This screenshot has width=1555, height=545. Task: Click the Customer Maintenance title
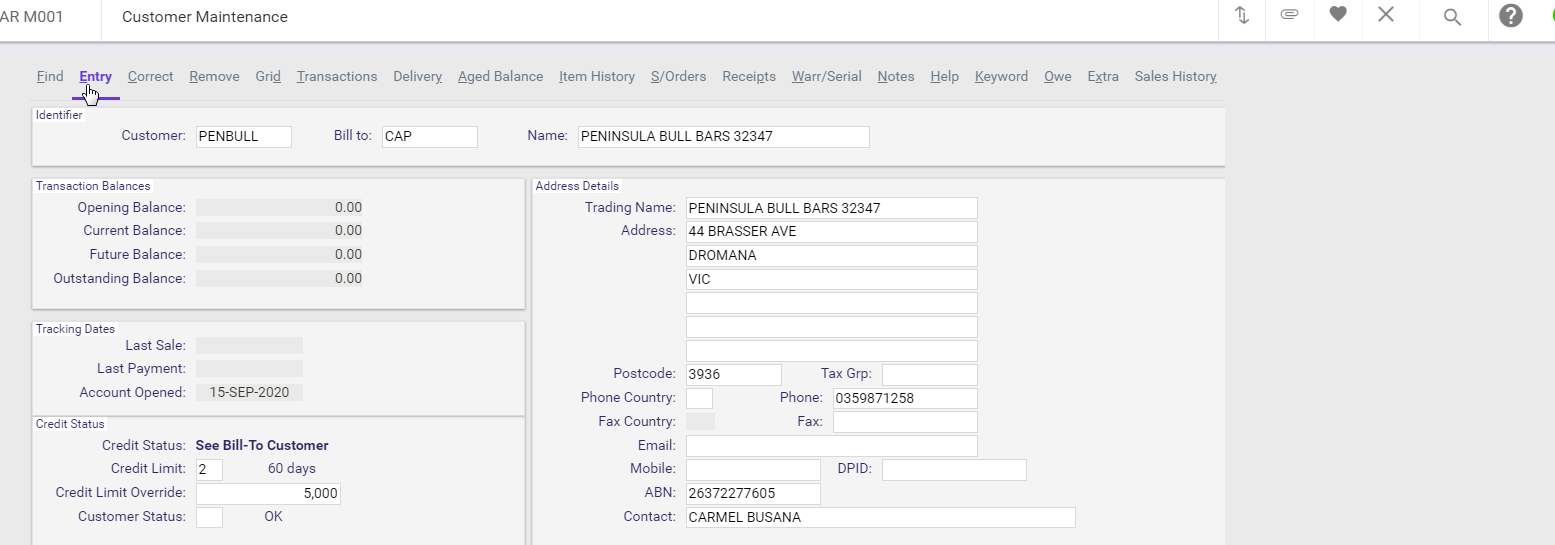pyautogui.click(x=205, y=17)
